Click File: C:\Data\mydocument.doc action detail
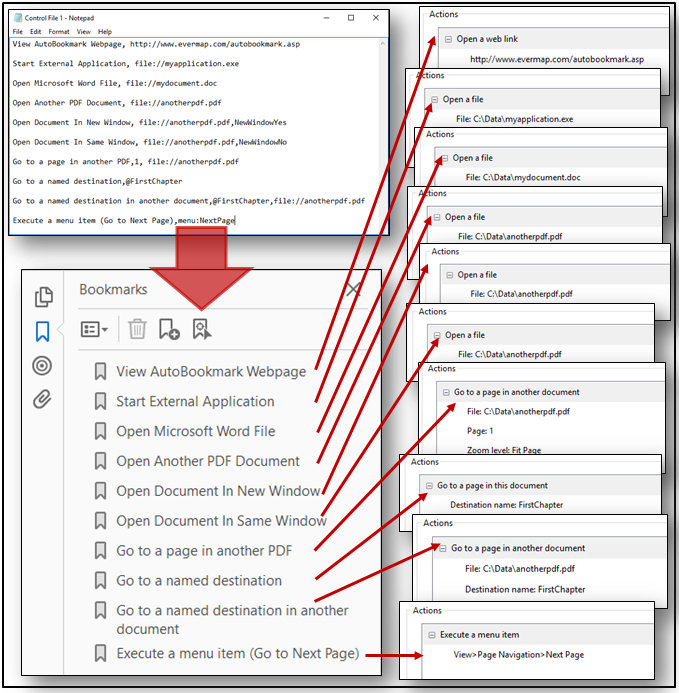 pyautogui.click(x=523, y=178)
